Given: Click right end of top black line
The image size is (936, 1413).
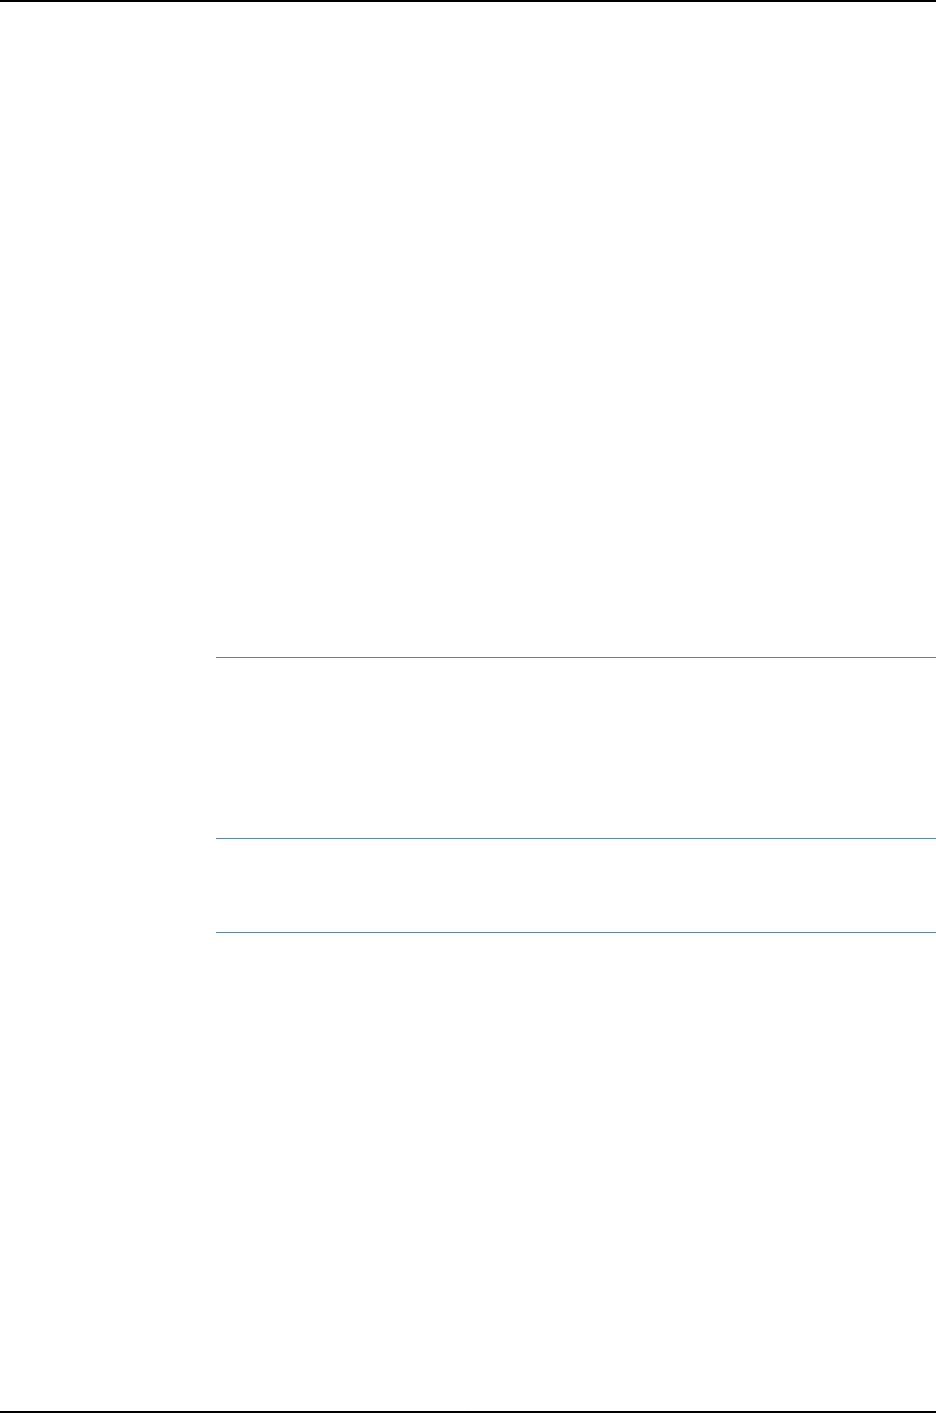Looking at the screenshot, I should click(932, 1).
